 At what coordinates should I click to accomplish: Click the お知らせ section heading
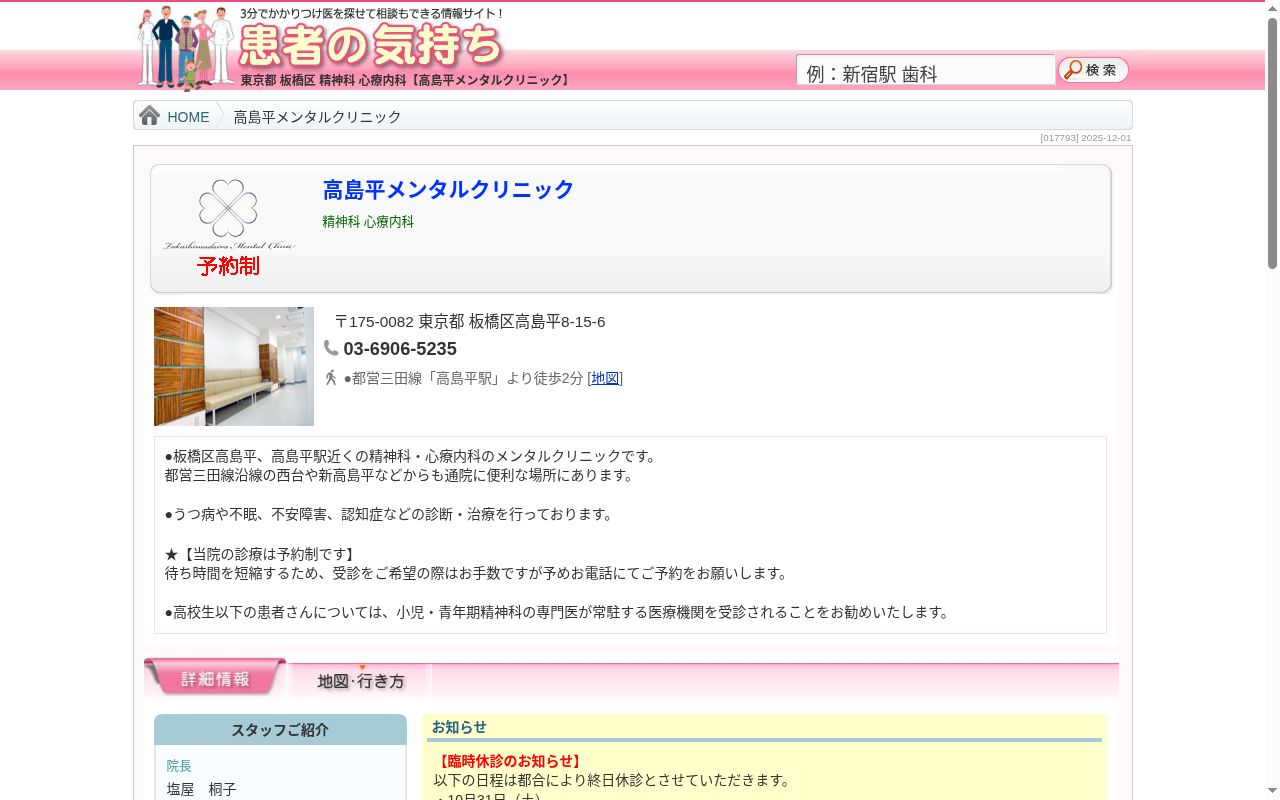(x=459, y=727)
